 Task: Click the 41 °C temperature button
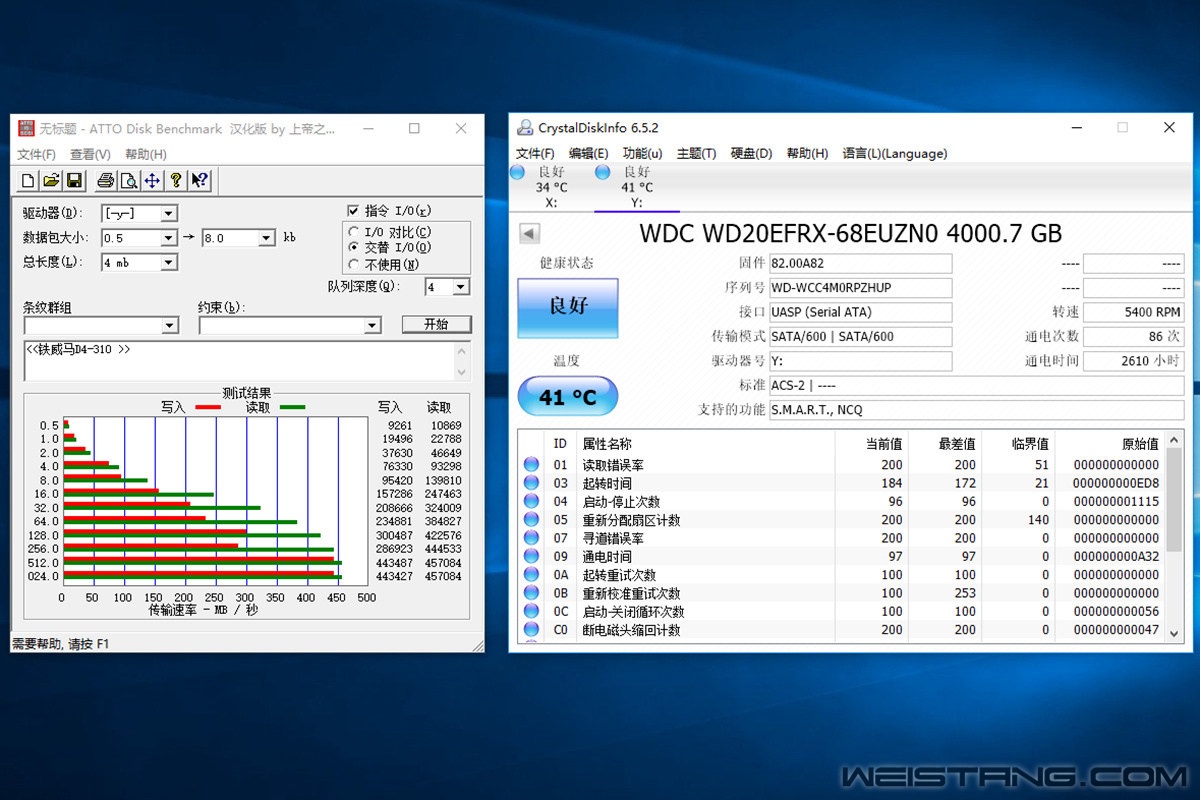point(568,397)
